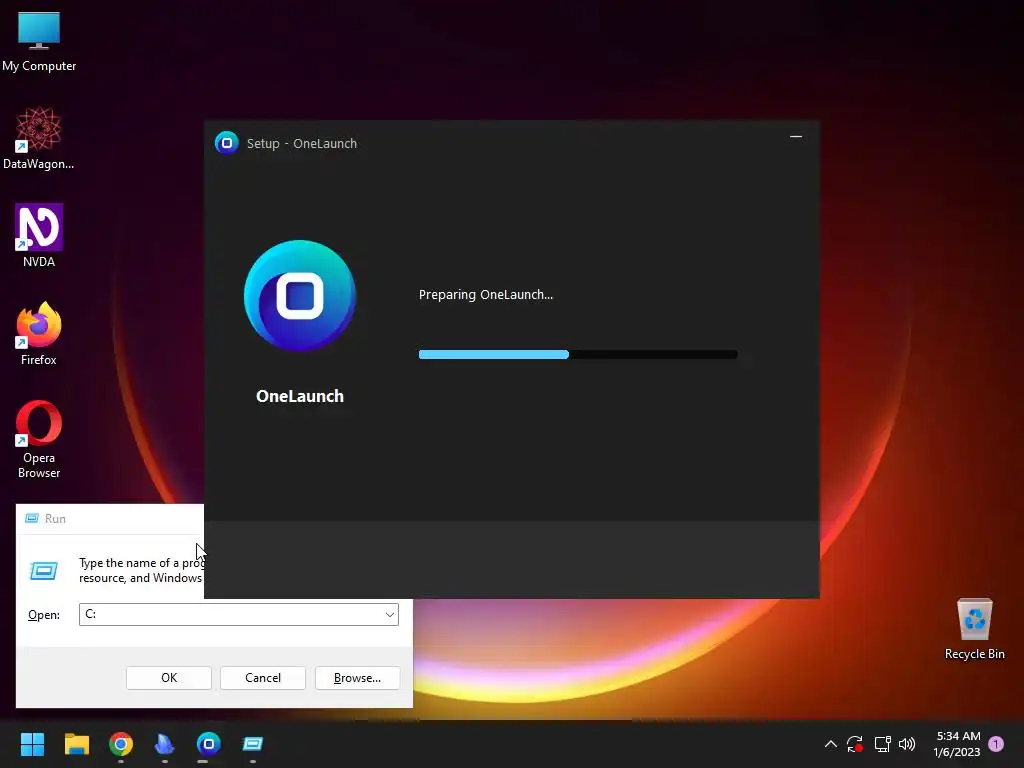Minimize the OneLaunch setup window

tap(795, 137)
